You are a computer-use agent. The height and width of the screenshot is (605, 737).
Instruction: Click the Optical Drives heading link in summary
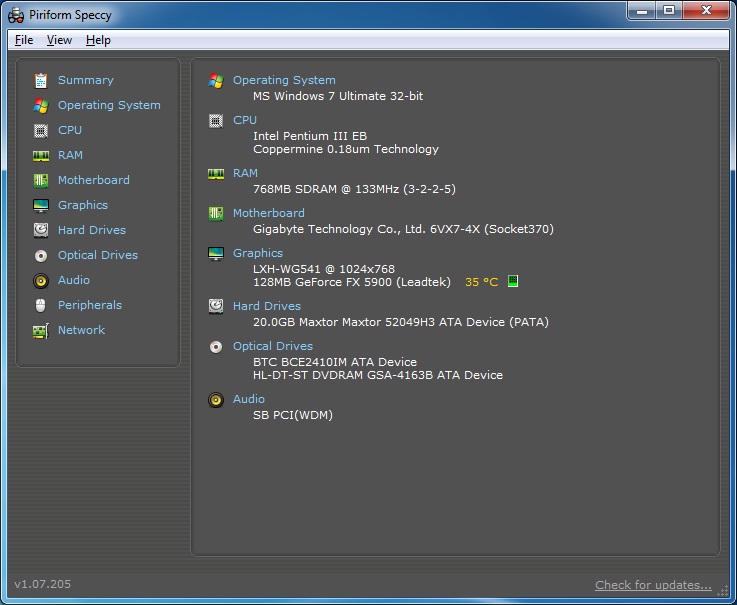pos(273,346)
